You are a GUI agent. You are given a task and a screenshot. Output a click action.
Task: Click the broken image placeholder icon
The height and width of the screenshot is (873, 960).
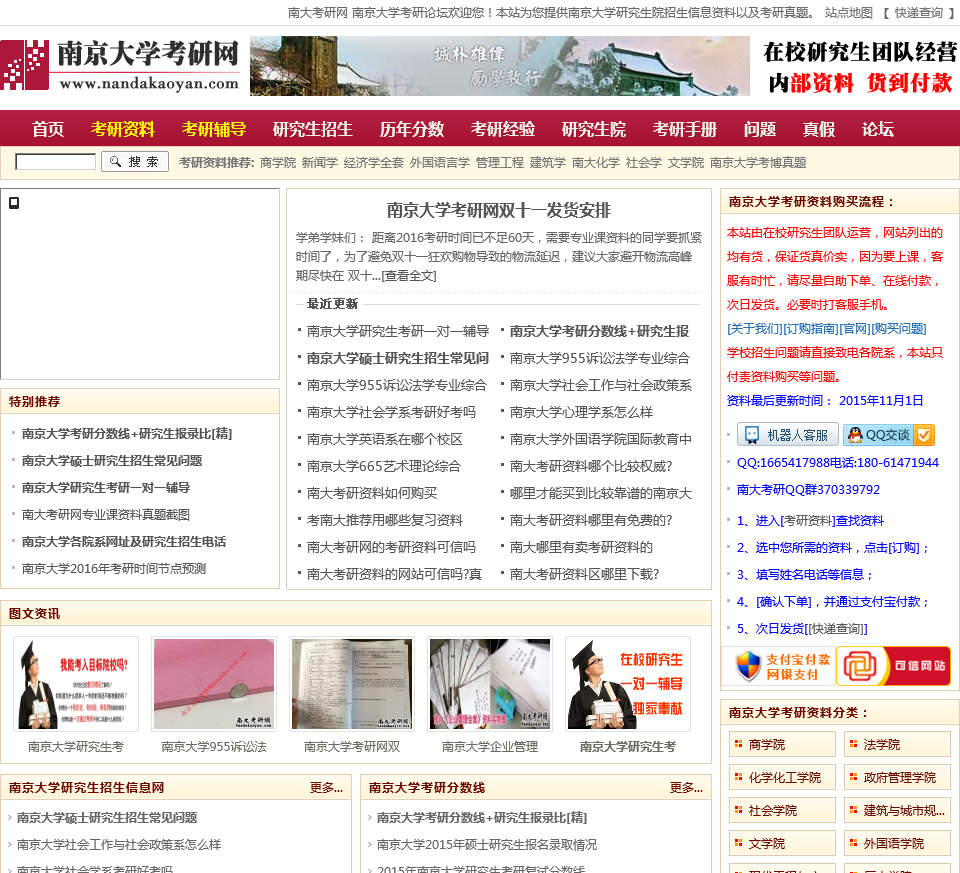(x=14, y=203)
